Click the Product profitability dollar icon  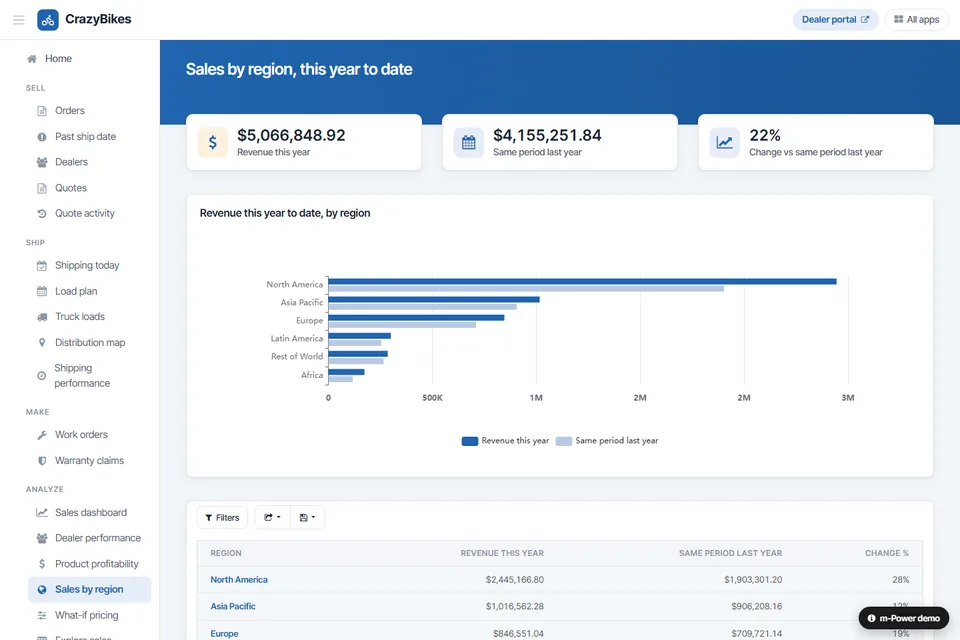(42, 564)
